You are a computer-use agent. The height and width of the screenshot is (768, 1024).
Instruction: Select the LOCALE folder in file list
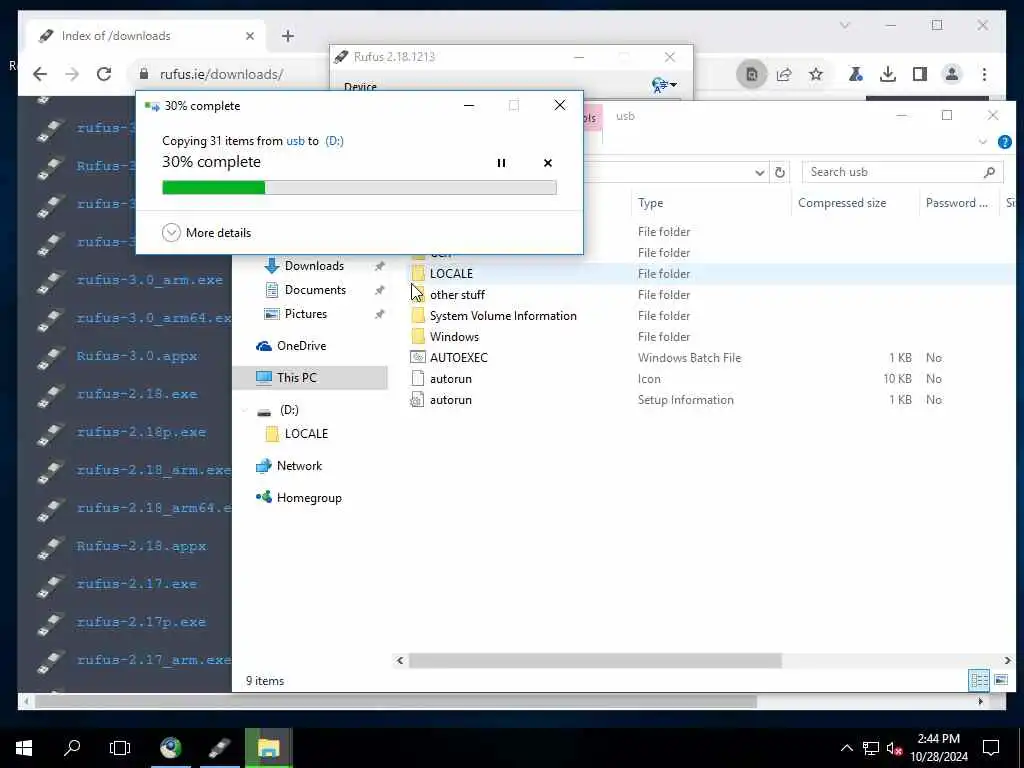(451, 274)
